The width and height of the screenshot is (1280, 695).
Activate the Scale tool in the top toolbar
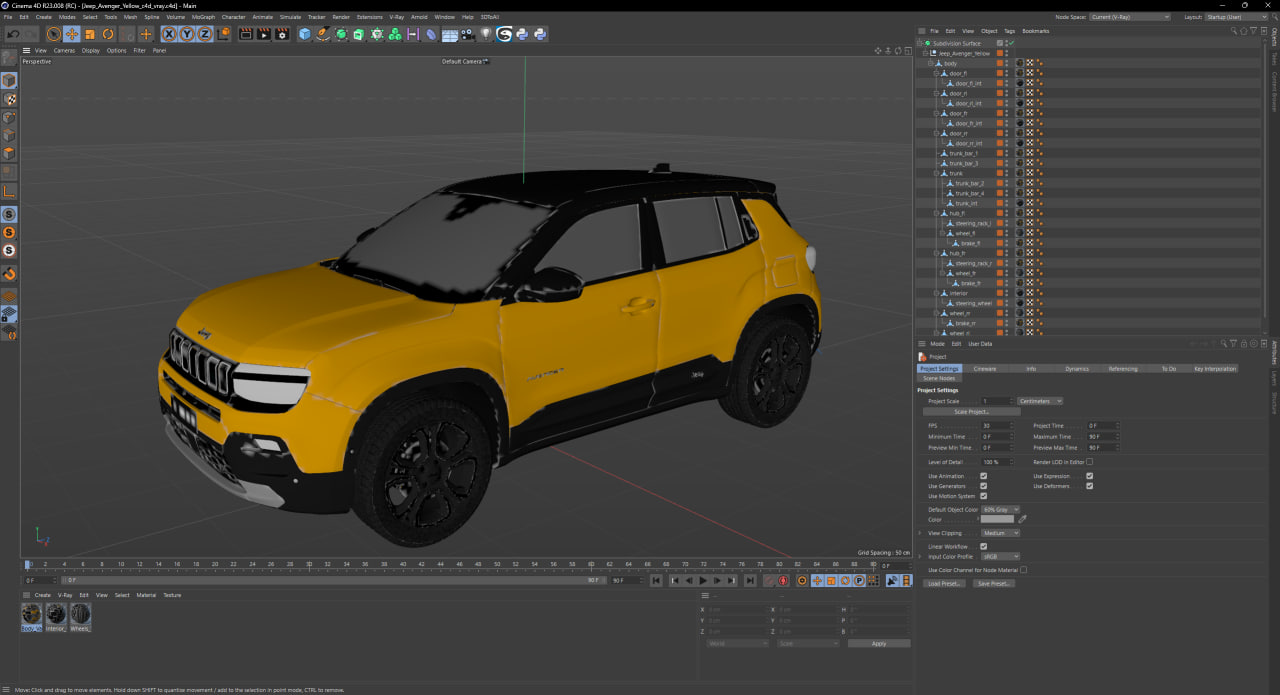point(90,34)
